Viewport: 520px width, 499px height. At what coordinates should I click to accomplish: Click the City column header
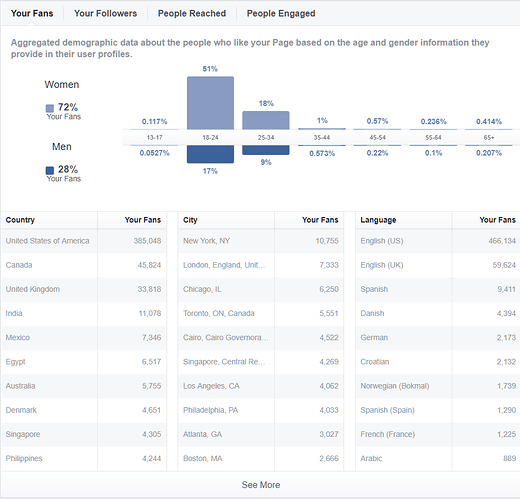(x=190, y=220)
